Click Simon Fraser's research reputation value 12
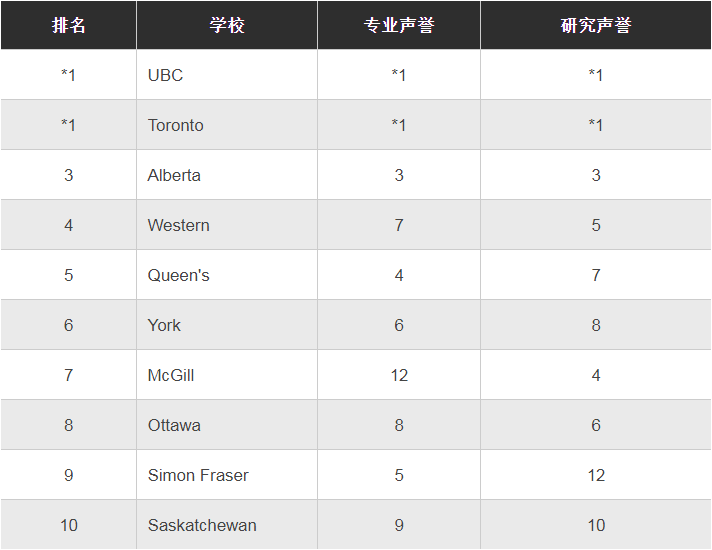The width and height of the screenshot is (712, 550). pos(596,475)
